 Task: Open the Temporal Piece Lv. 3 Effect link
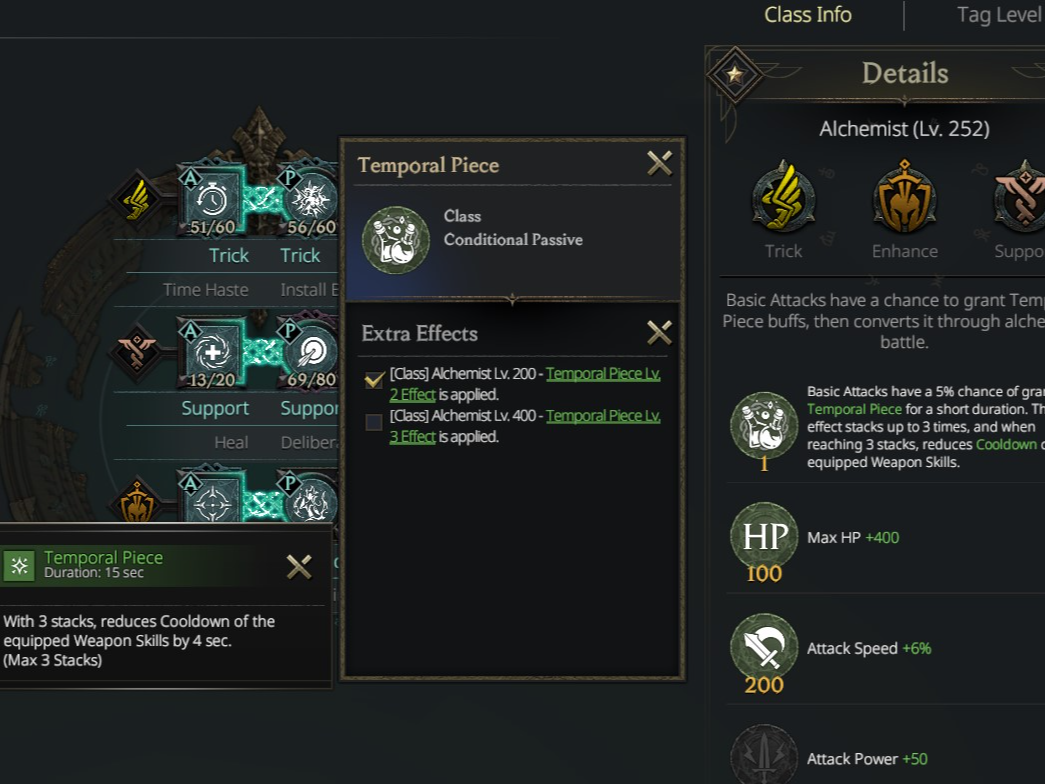pos(602,416)
